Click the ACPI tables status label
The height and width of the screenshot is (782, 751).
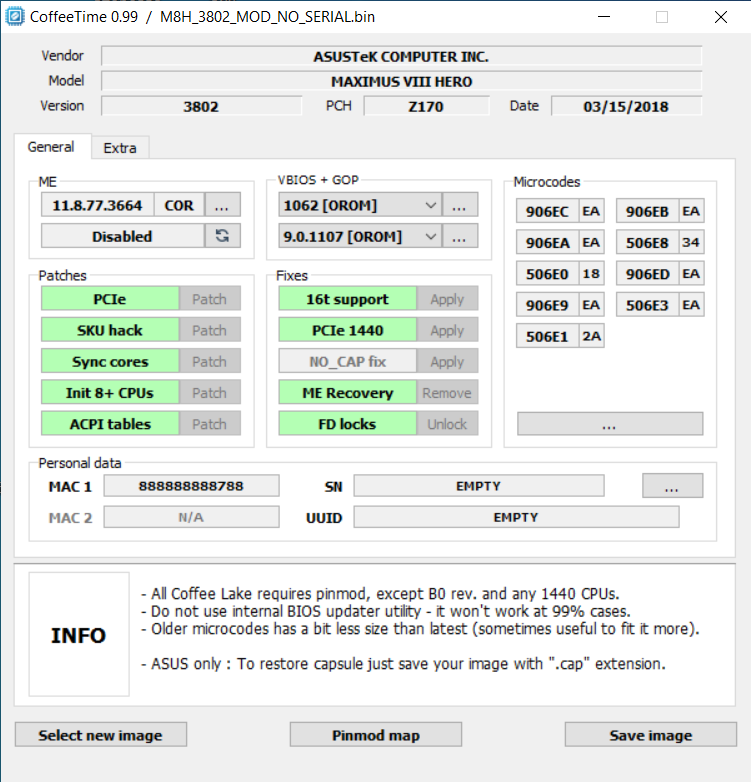tap(110, 424)
